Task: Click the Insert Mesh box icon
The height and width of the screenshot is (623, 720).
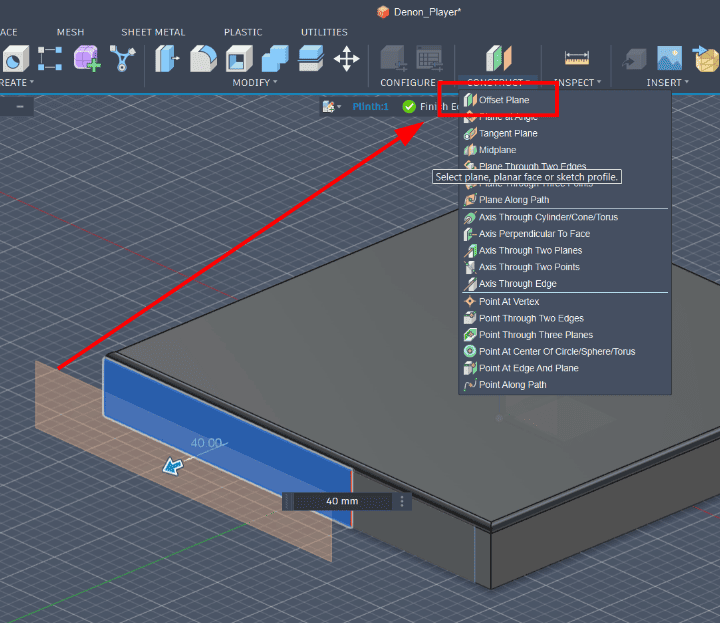Action: [706, 58]
